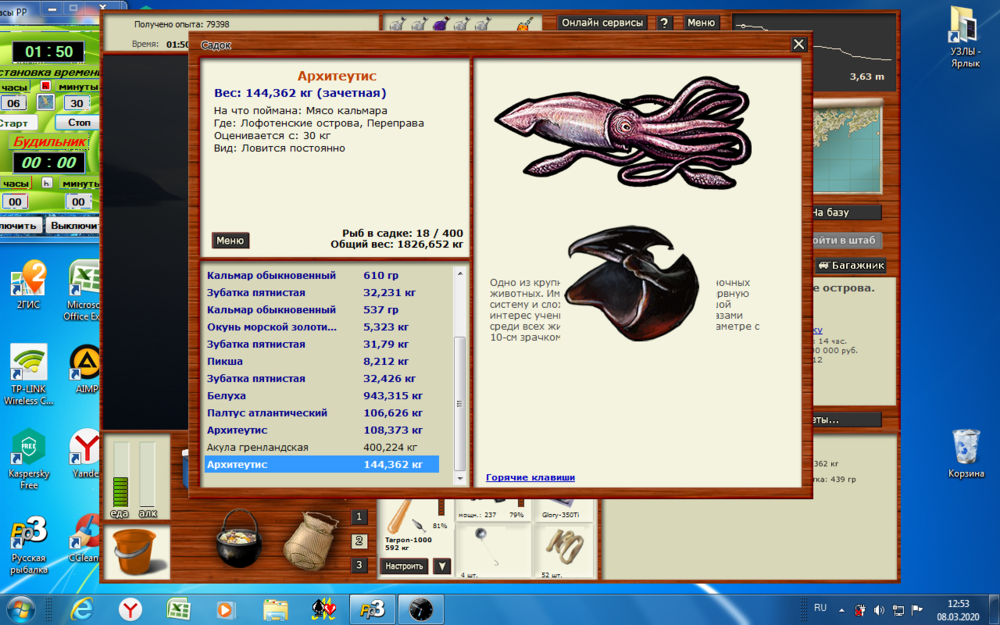Select the Glory-350Ti reel
The height and width of the screenshot is (625, 1000).
click(x=561, y=513)
